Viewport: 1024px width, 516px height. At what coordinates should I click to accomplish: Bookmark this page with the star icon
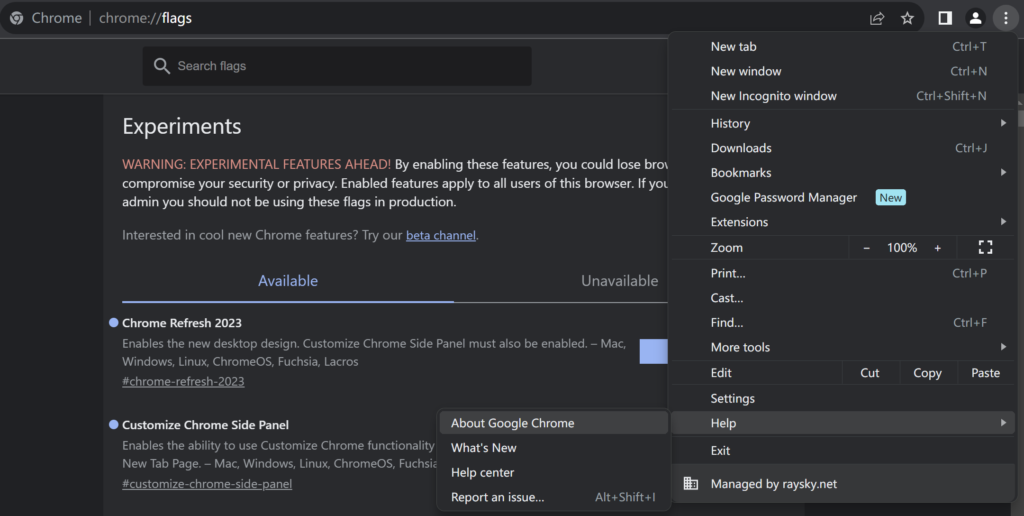tap(907, 18)
